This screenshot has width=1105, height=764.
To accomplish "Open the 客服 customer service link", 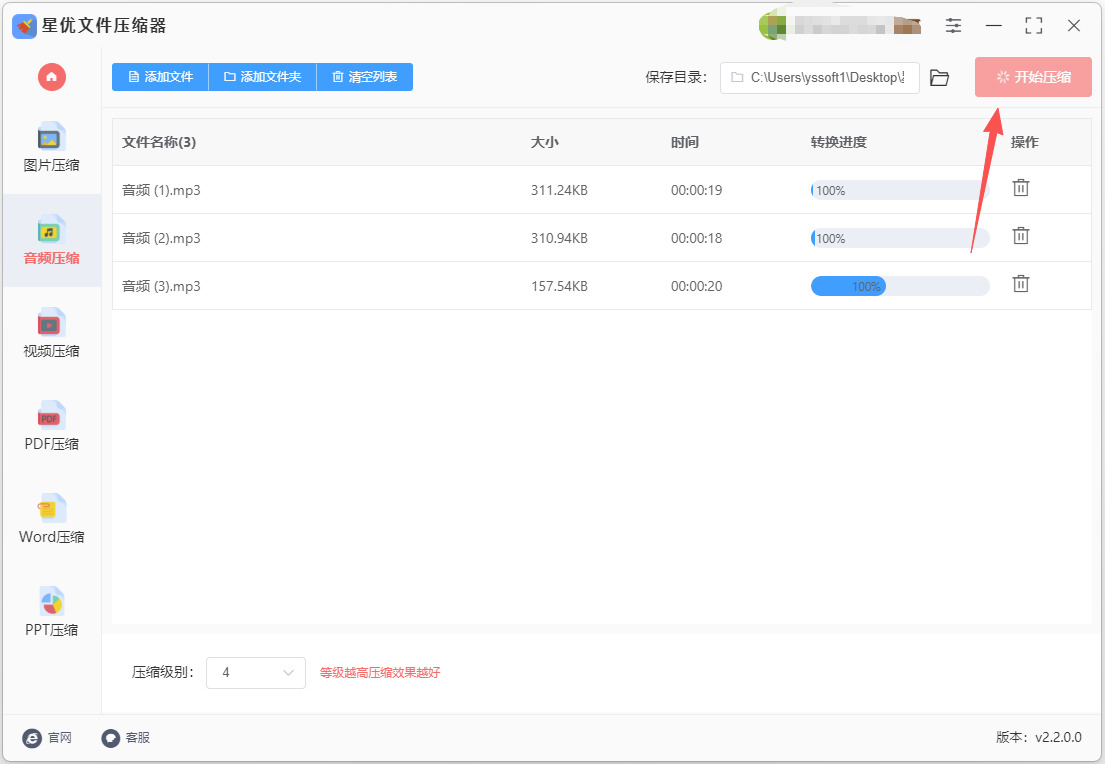I will pos(125,738).
